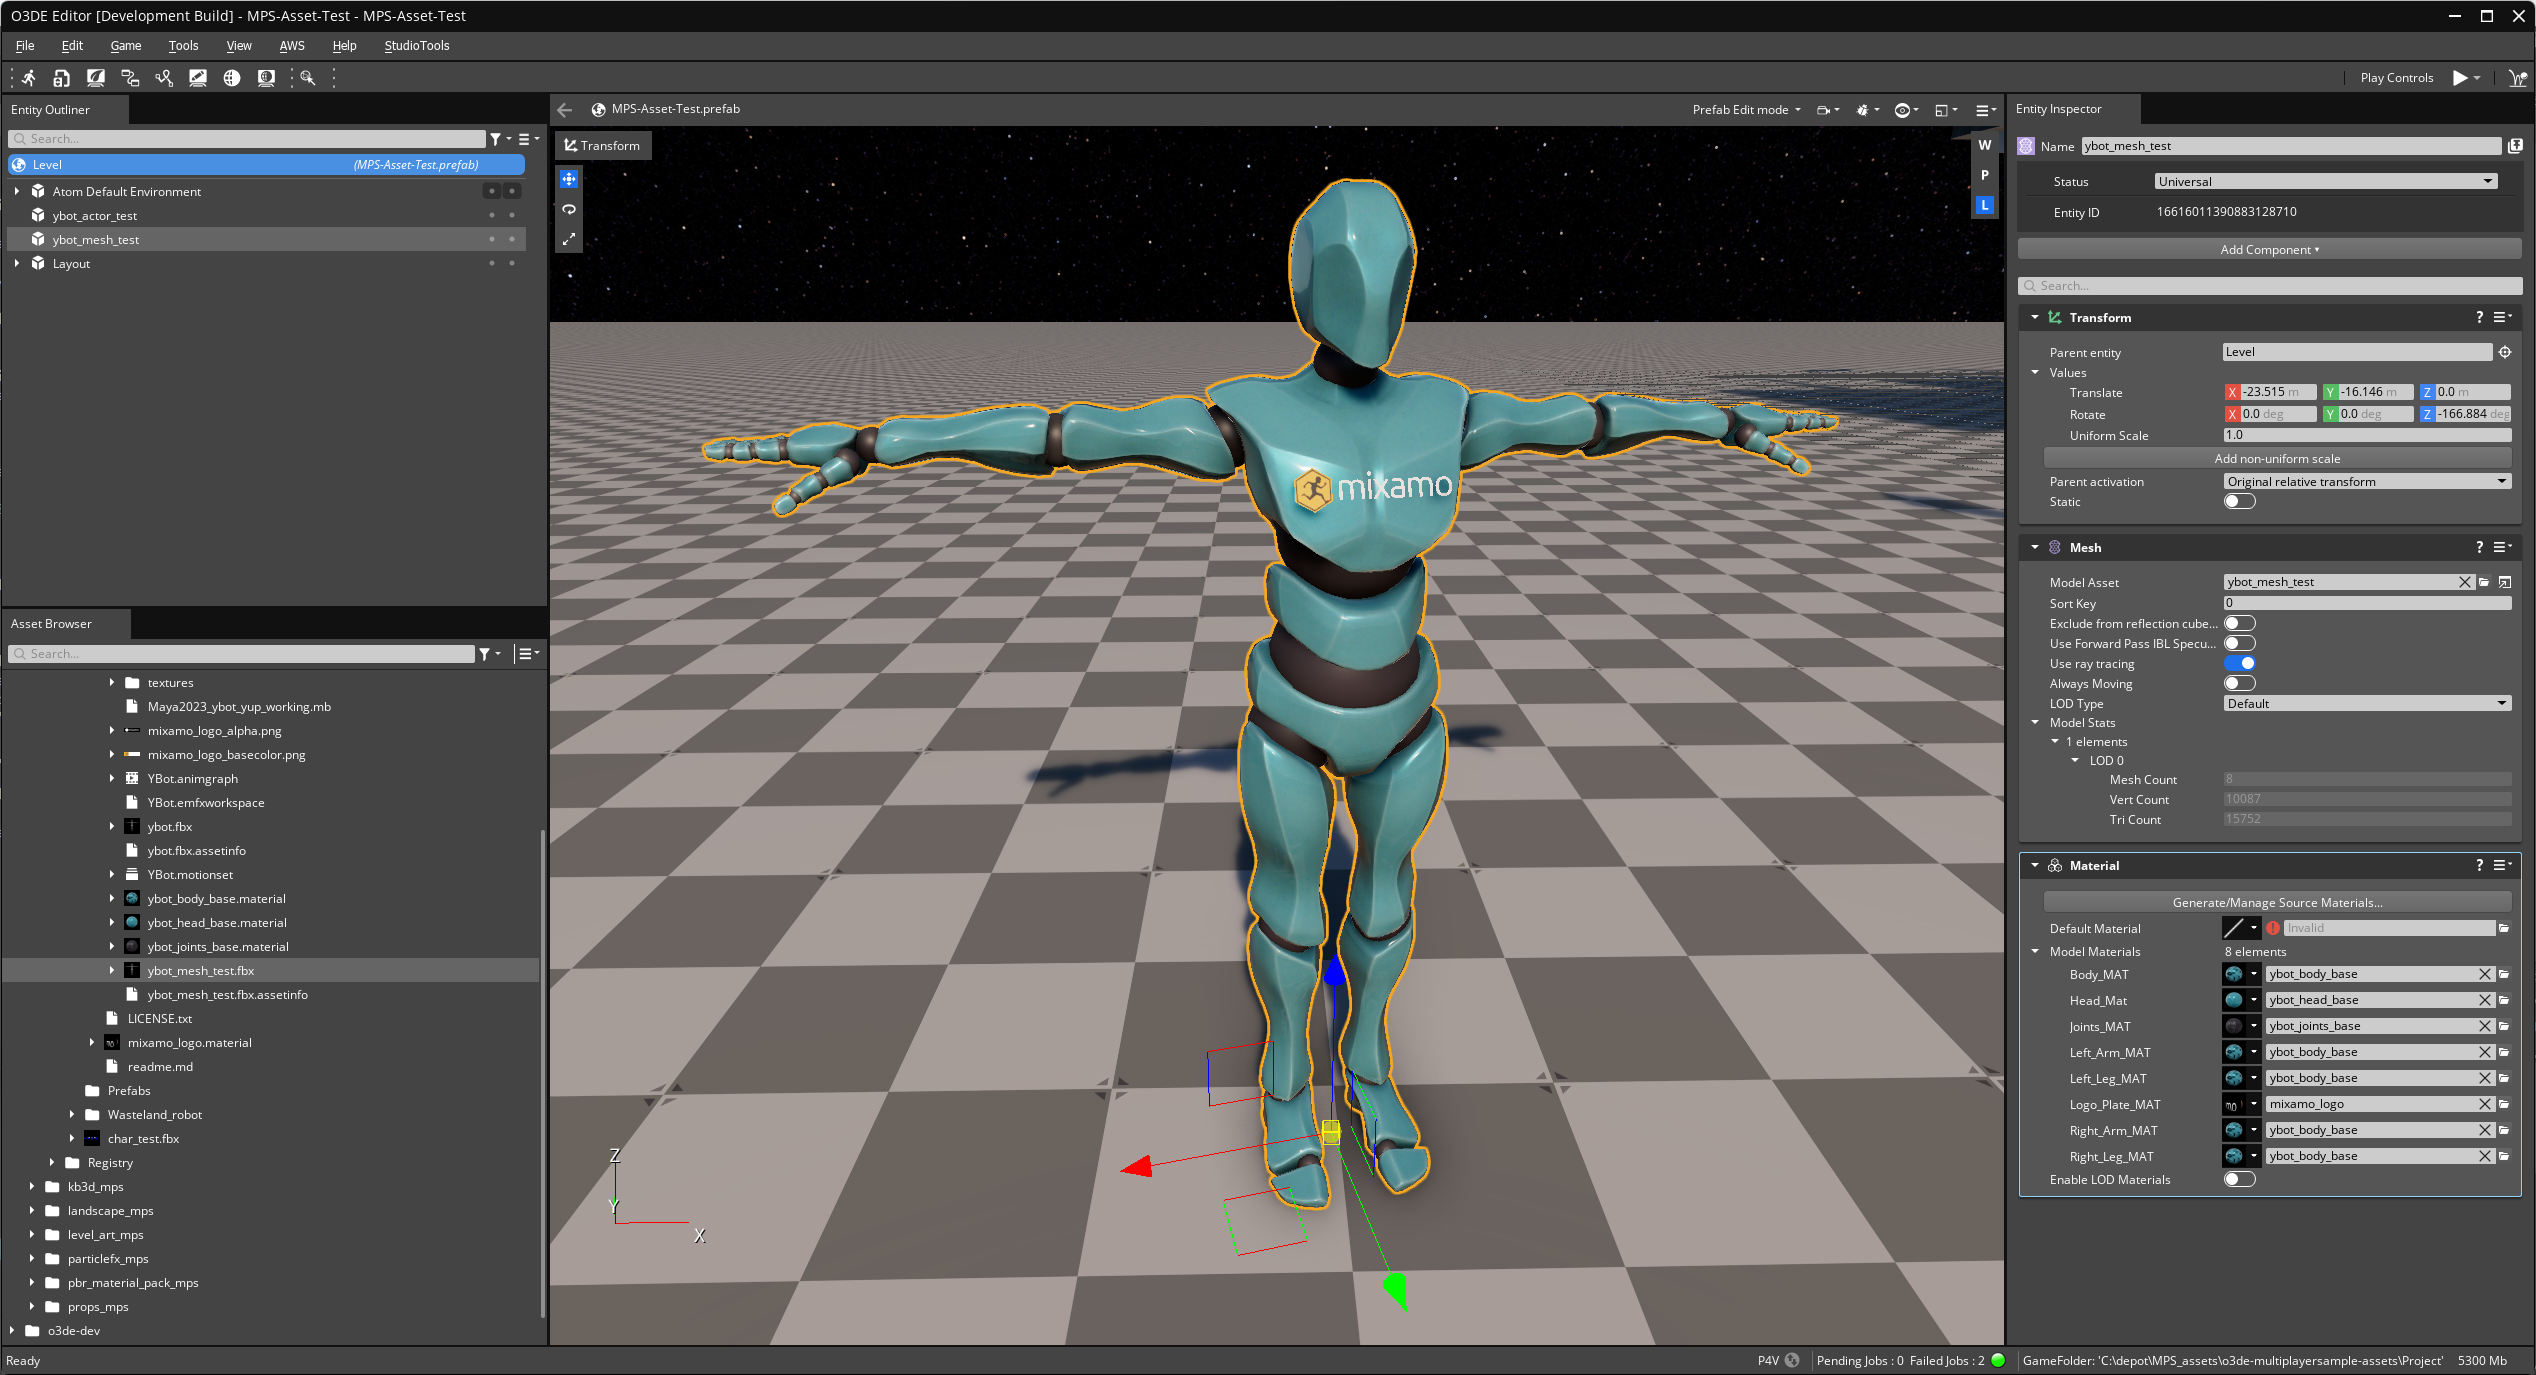The image size is (2536, 1375).
Task: Open the Track View path icon
Action: tap(164, 78)
